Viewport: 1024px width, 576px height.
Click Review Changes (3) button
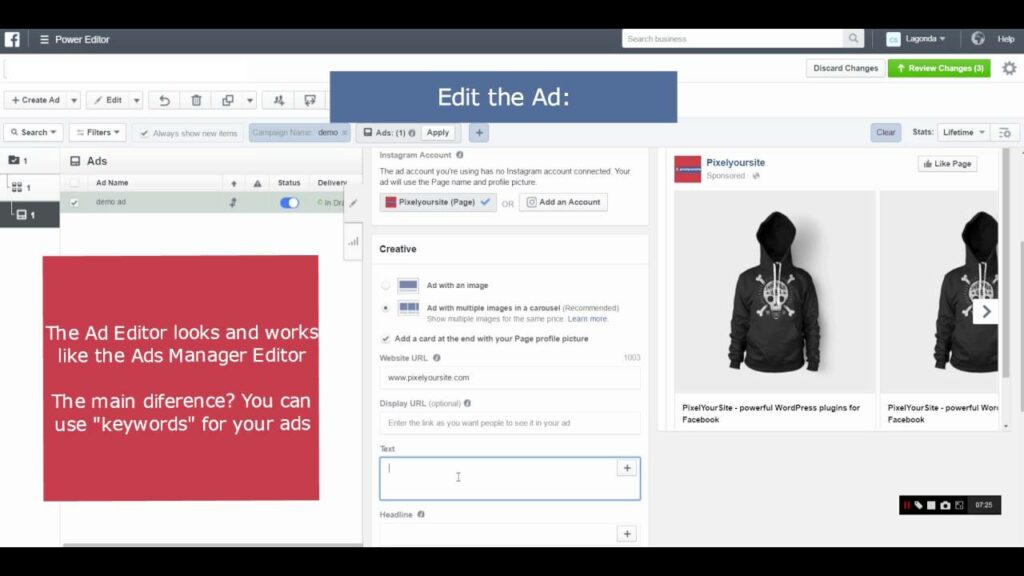[939, 68]
